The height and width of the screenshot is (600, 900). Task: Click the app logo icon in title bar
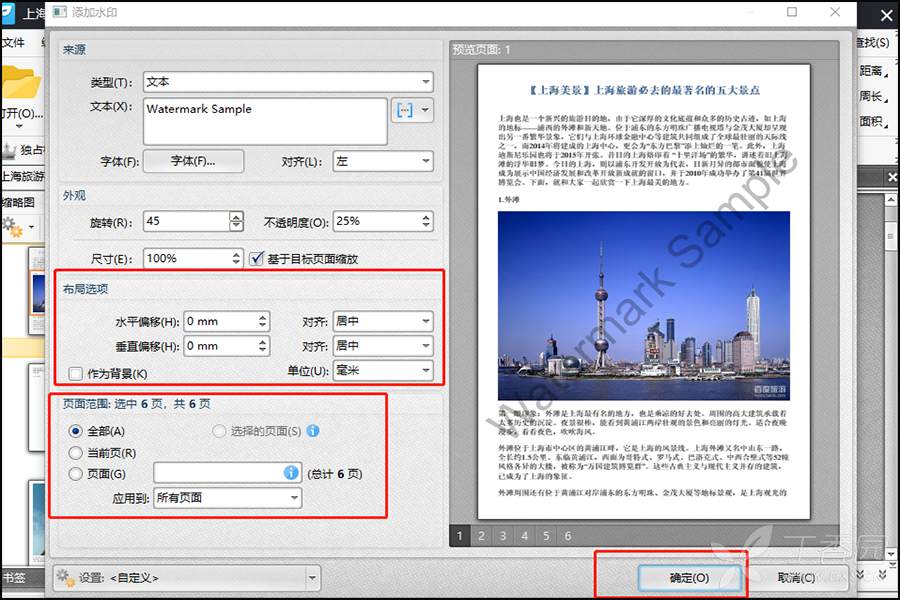click(x=9, y=13)
